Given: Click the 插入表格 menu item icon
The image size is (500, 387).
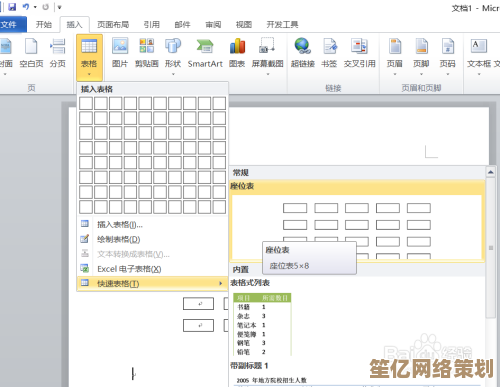Looking at the screenshot, I should [x=85, y=224].
